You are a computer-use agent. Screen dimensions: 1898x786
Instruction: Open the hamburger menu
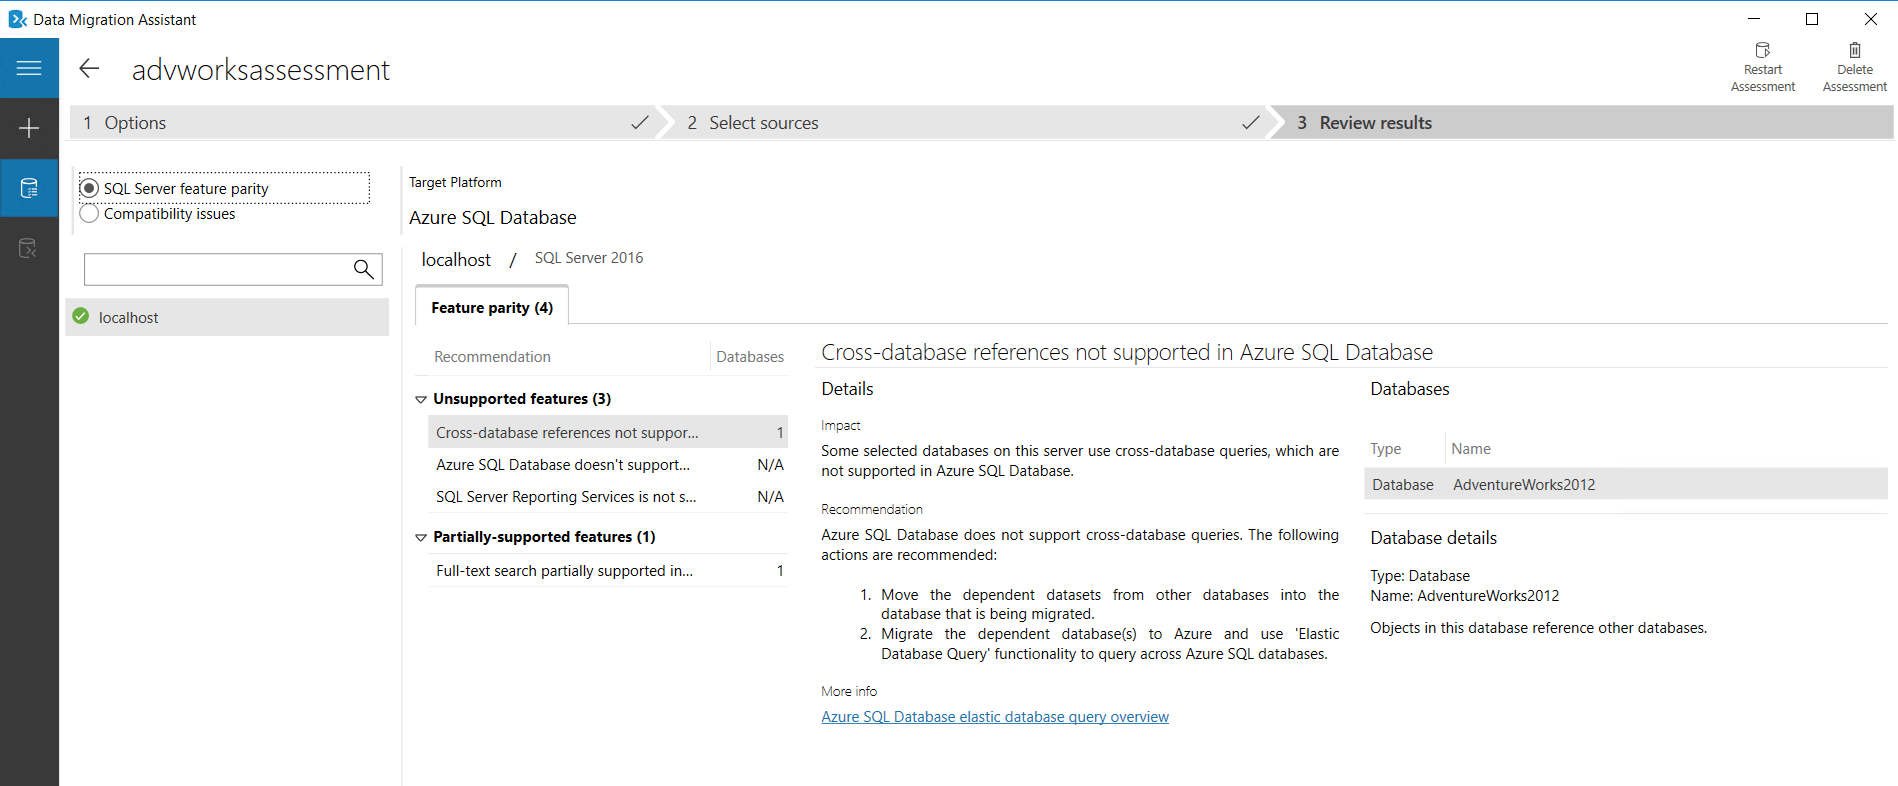pos(29,68)
